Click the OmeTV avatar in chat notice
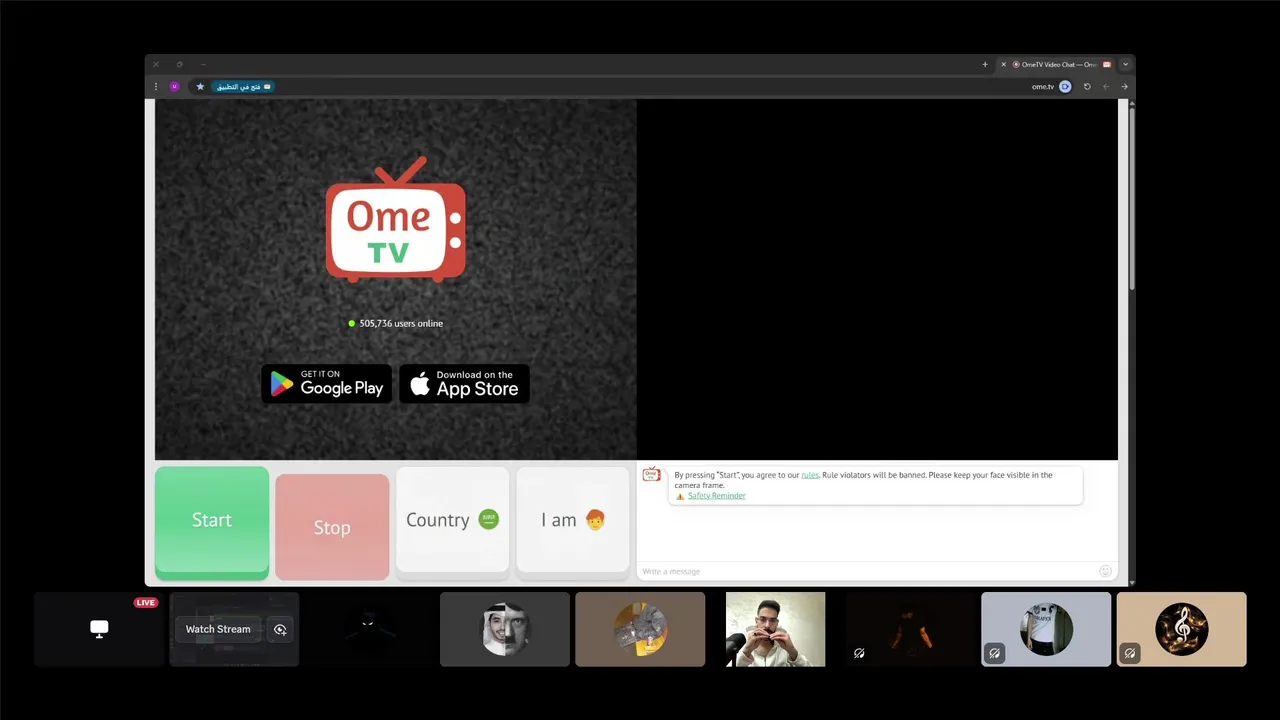The image size is (1280, 720). tap(651, 474)
